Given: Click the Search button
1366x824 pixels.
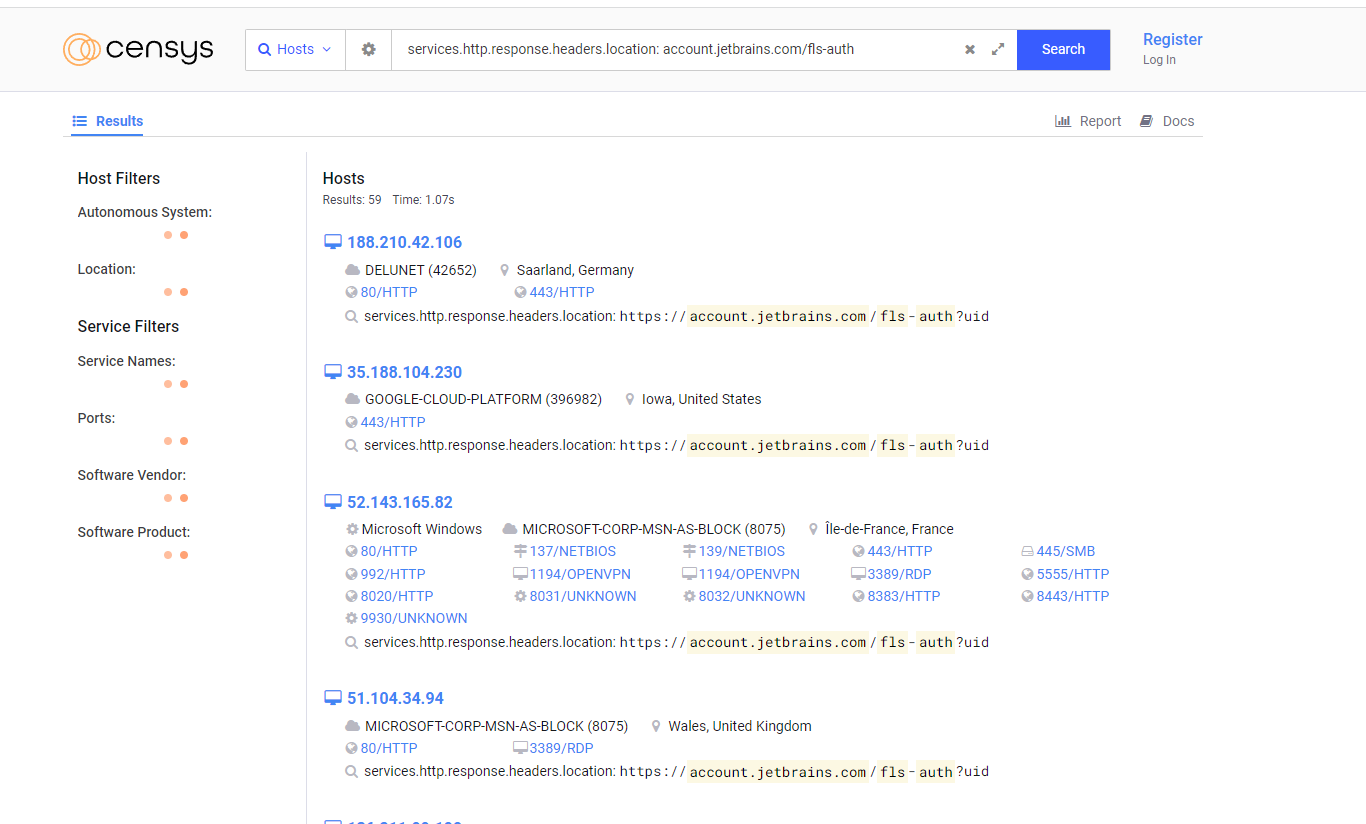Looking at the screenshot, I should (1063, 49).
